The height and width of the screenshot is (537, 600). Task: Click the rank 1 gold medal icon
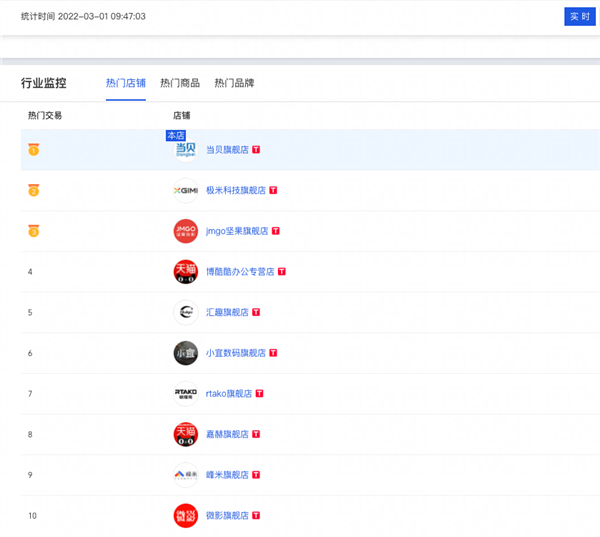pyautogui.click(x=34, y=150)
